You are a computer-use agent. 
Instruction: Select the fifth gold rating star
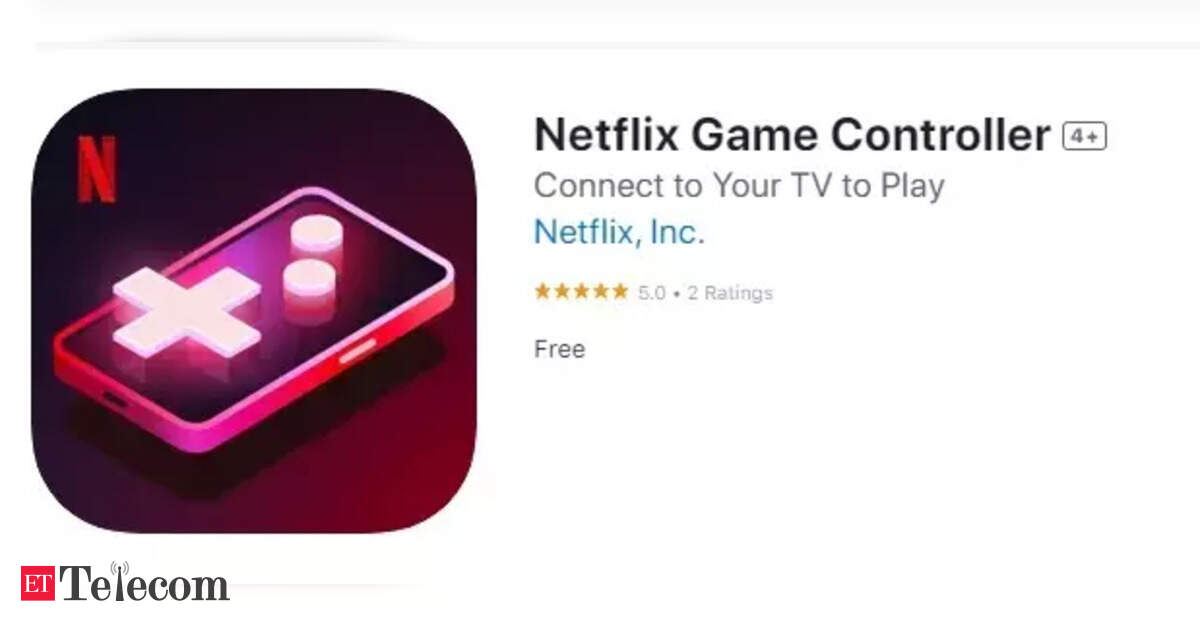(x=620, y=292)
